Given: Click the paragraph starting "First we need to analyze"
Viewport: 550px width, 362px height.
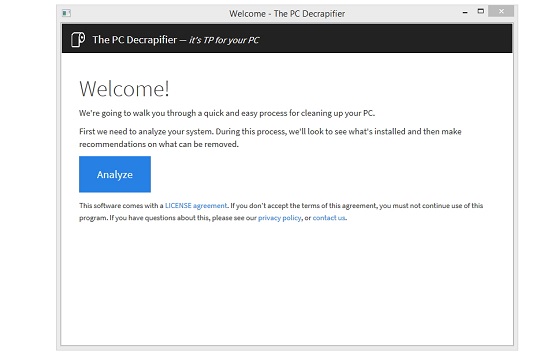Looking at the screenshot, I should 270,138.
